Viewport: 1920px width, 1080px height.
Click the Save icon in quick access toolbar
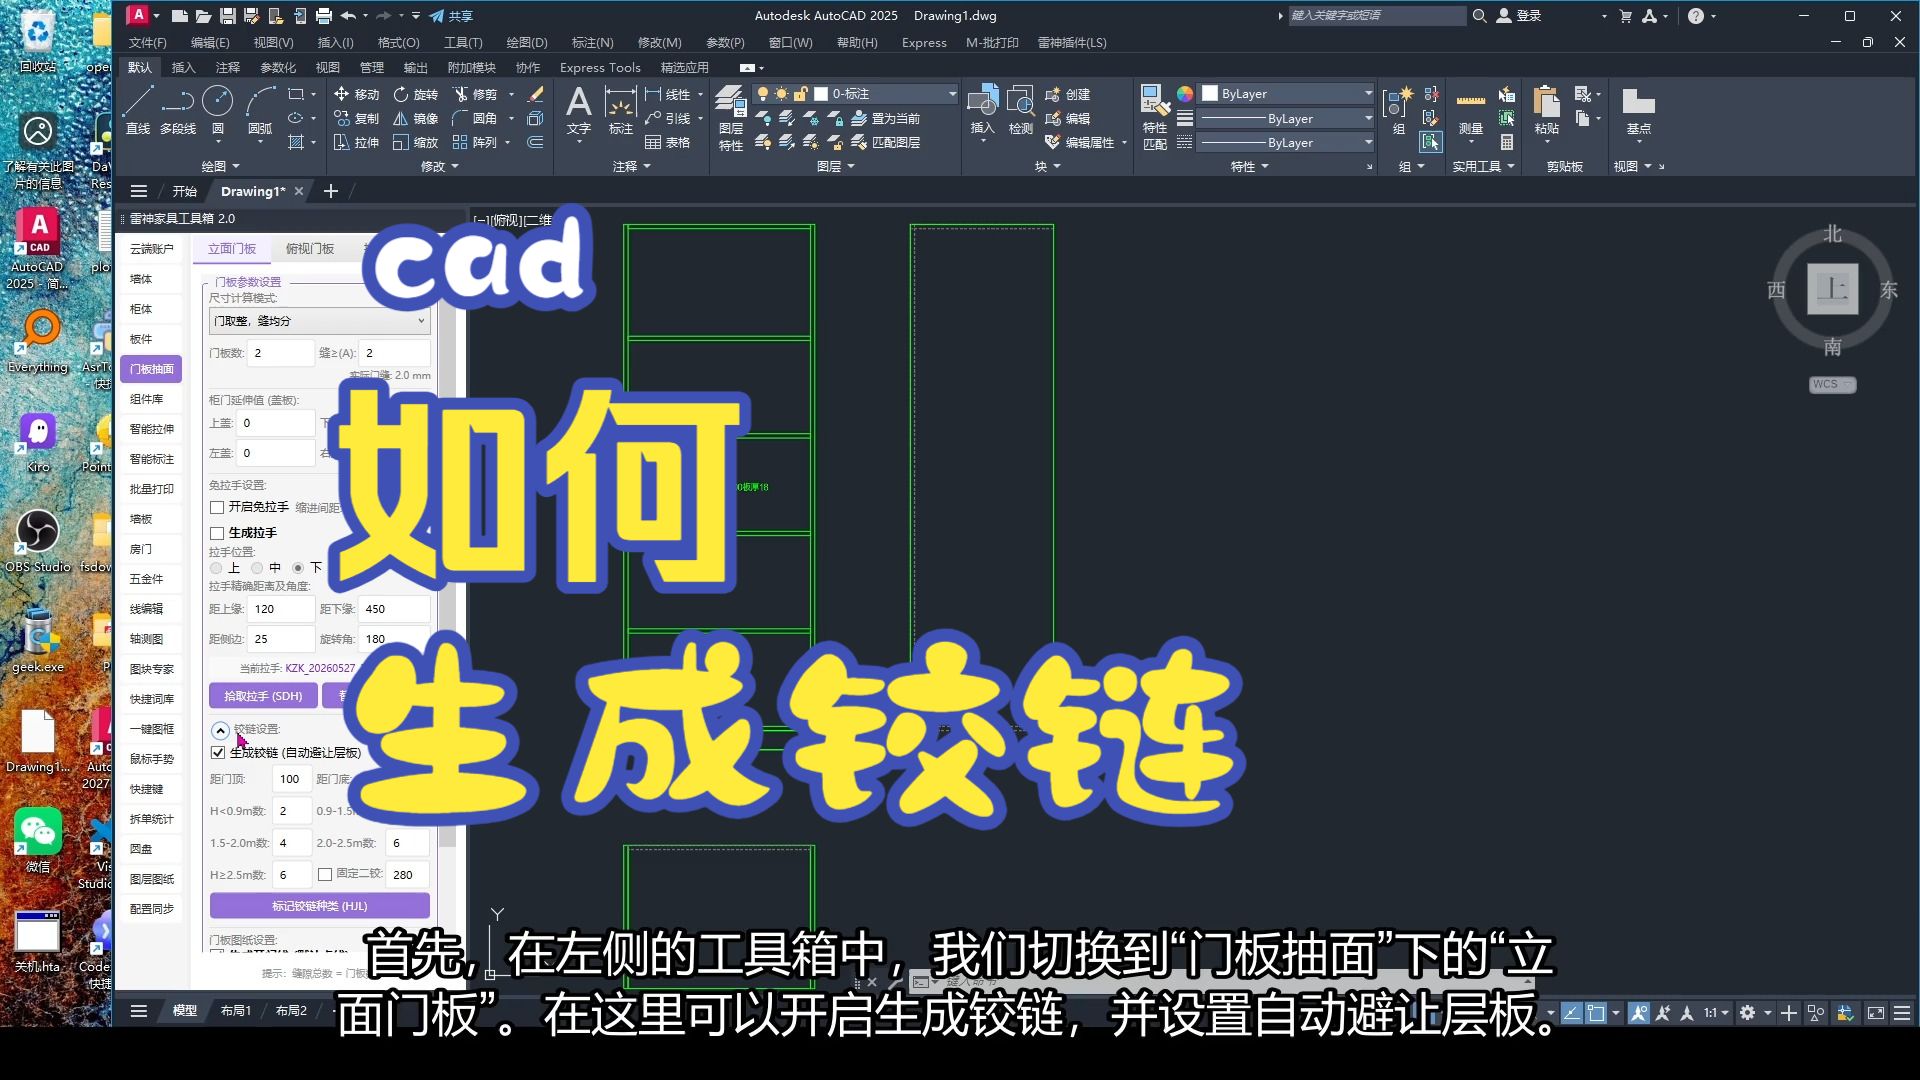point(228,16)
